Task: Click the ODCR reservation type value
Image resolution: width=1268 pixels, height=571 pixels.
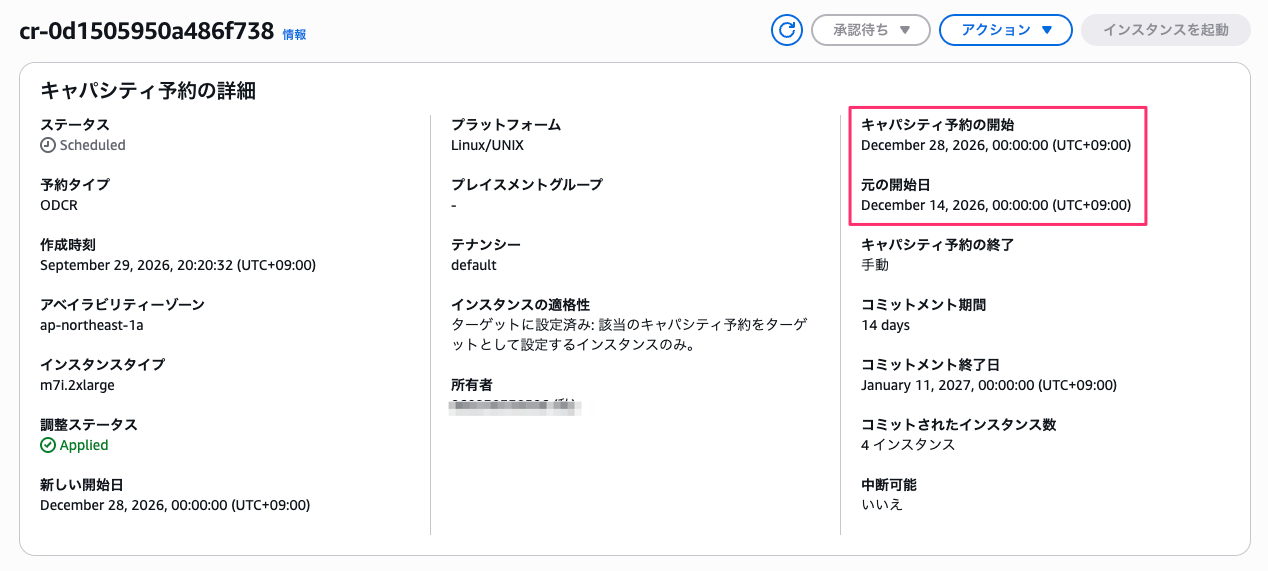Action: click(59, 205)
